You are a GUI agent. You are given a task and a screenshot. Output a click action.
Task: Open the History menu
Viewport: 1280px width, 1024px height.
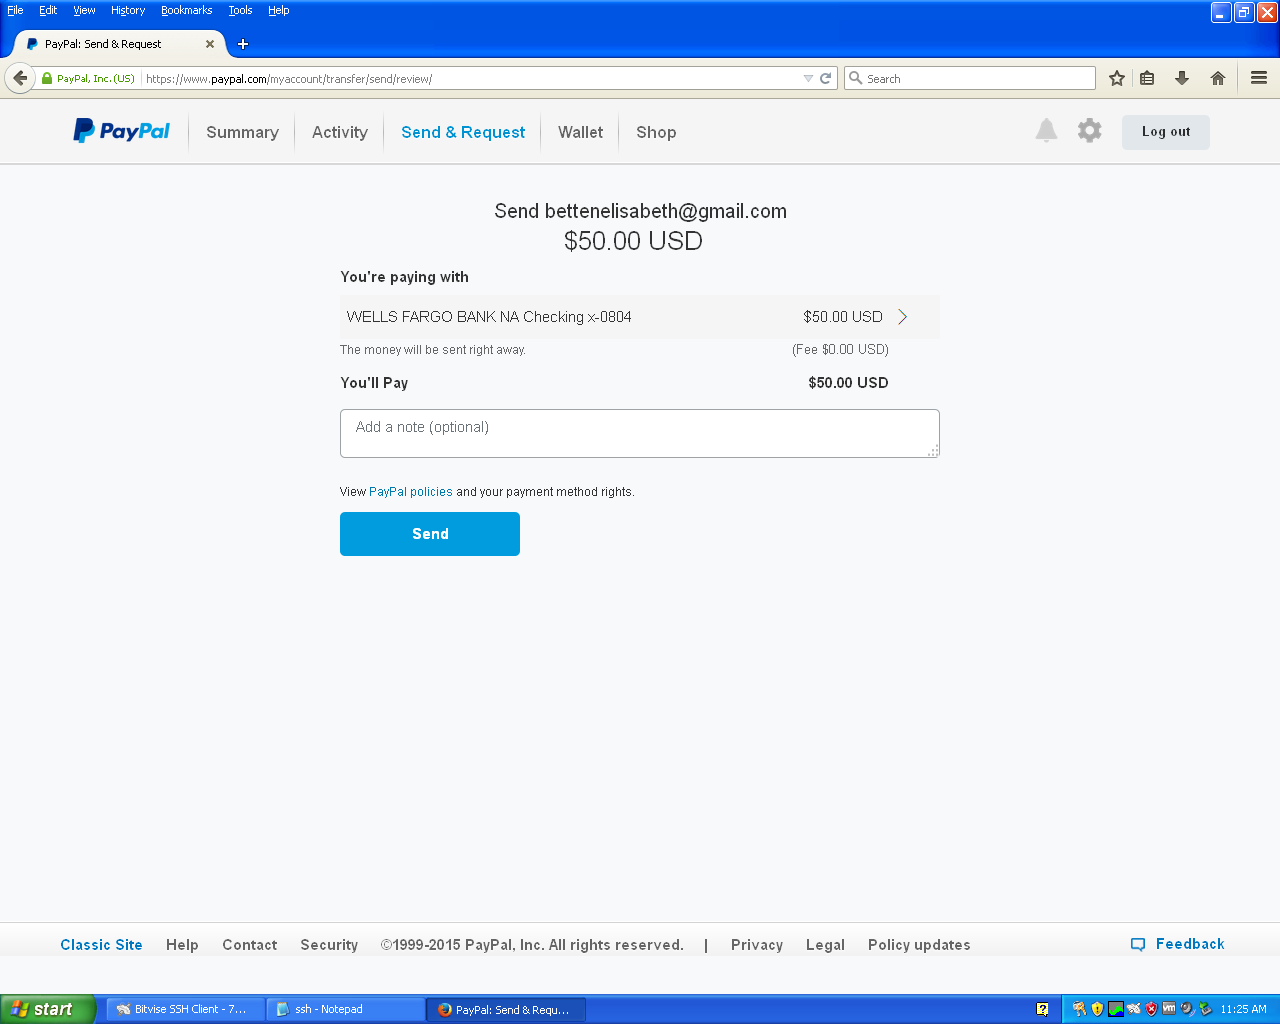tap(128, 10)
